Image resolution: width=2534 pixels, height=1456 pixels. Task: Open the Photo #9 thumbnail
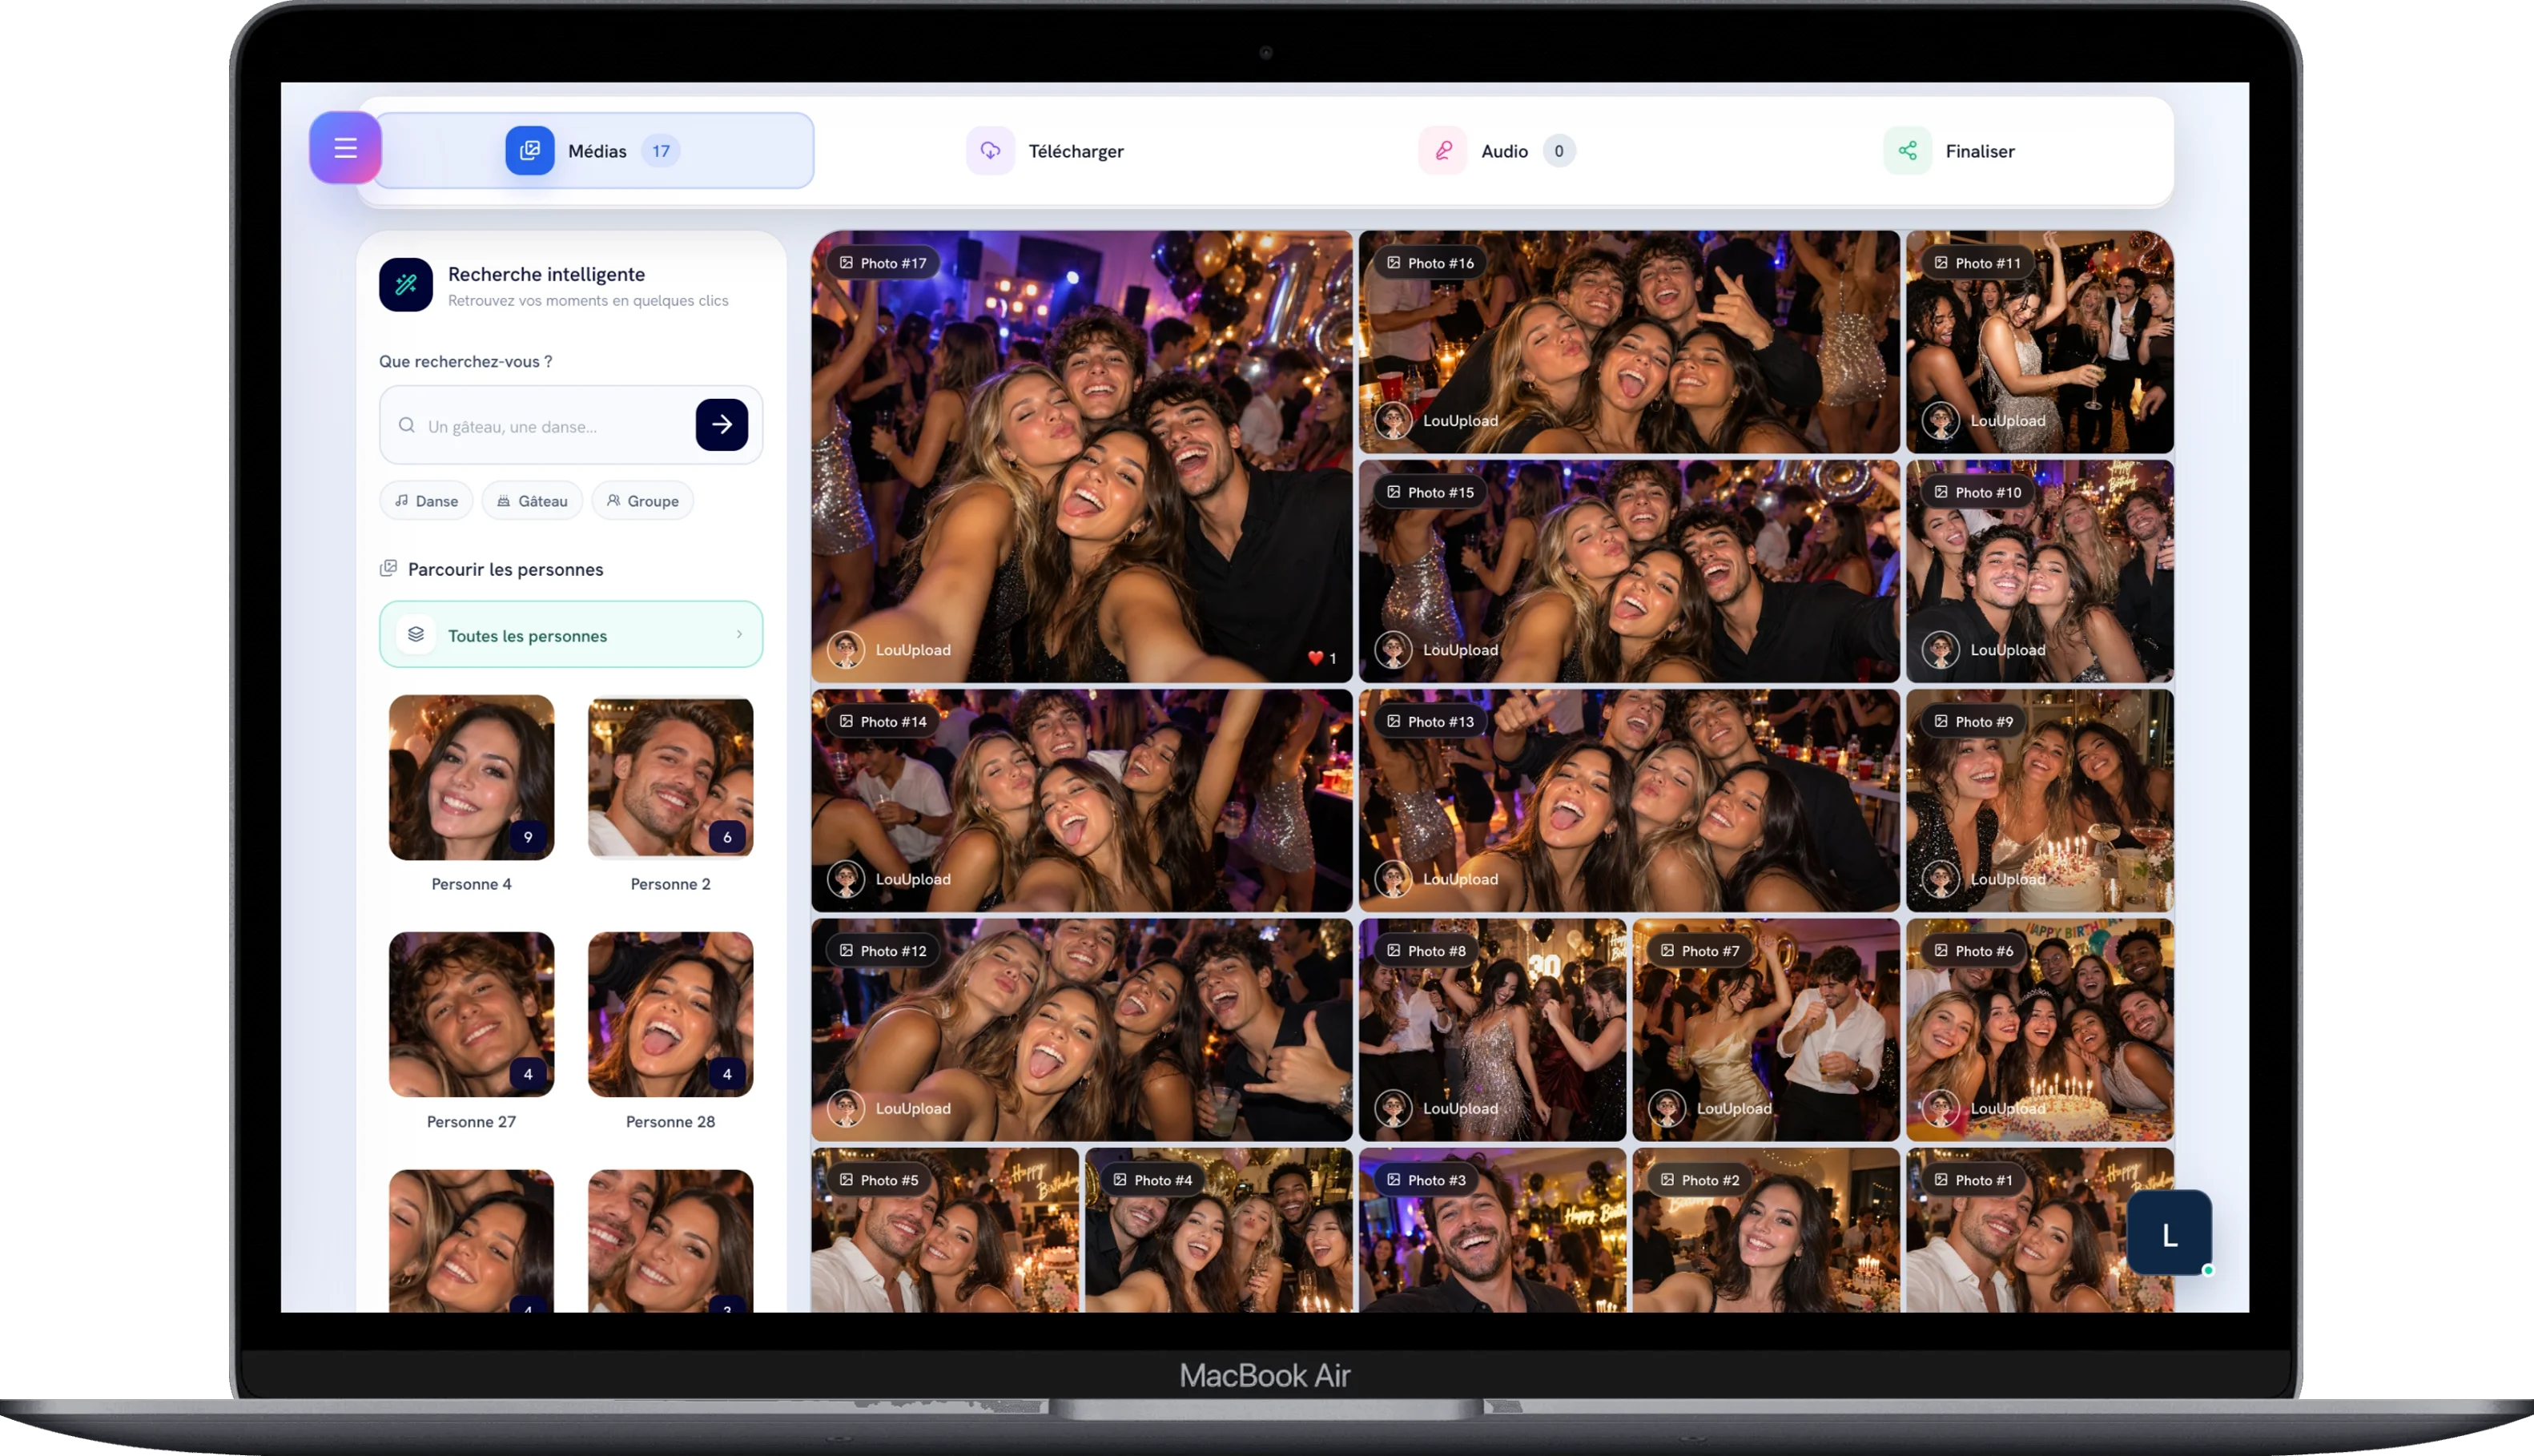pyautogui.click(x=2040, y=801)
